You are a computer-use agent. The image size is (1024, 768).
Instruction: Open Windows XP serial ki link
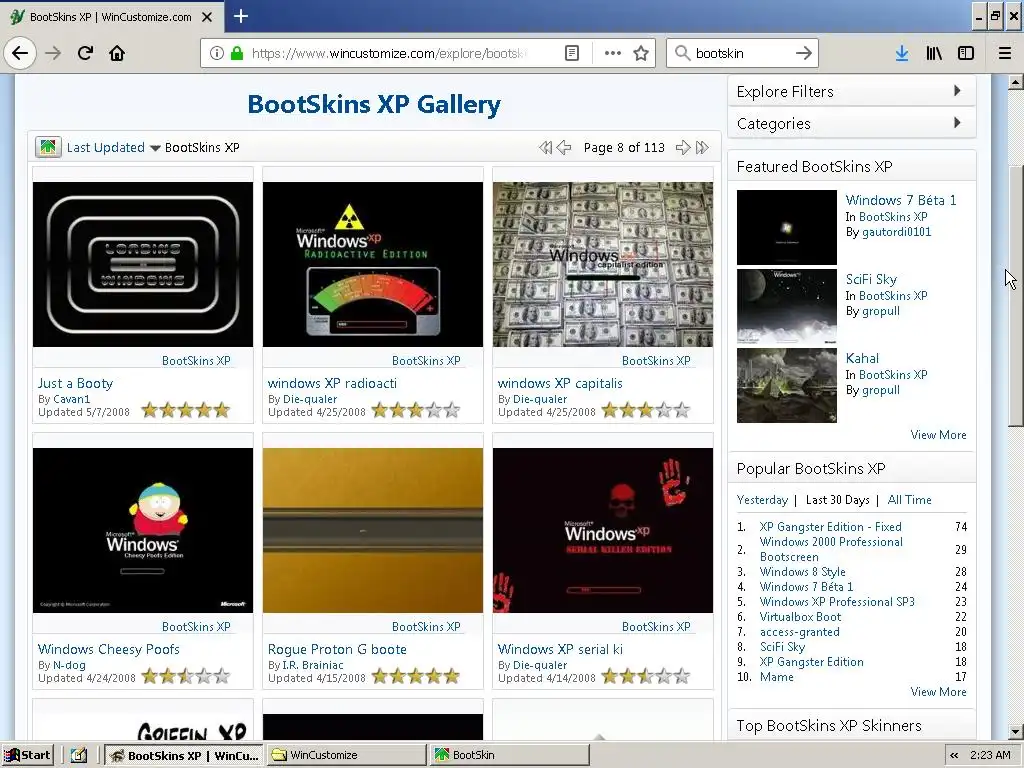coord(560,649)
